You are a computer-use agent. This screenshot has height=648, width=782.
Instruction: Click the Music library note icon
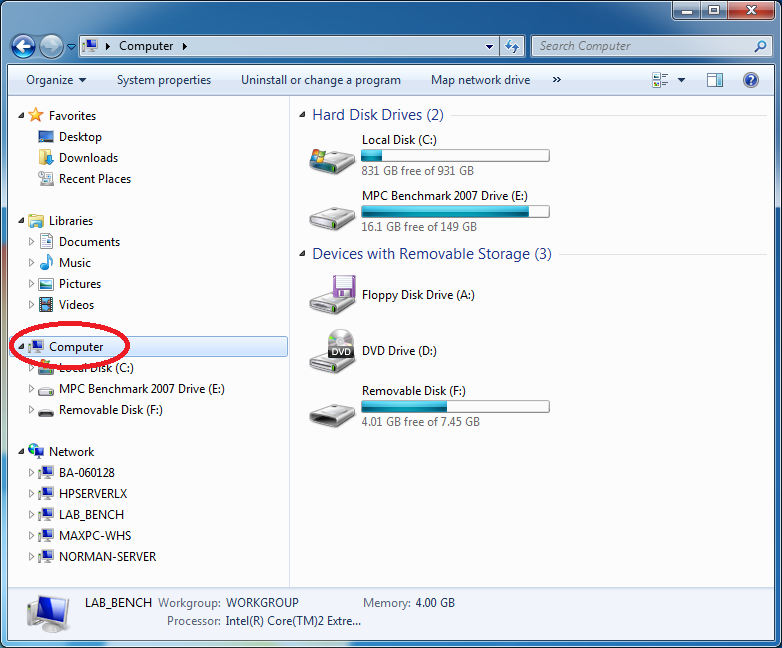46,262
